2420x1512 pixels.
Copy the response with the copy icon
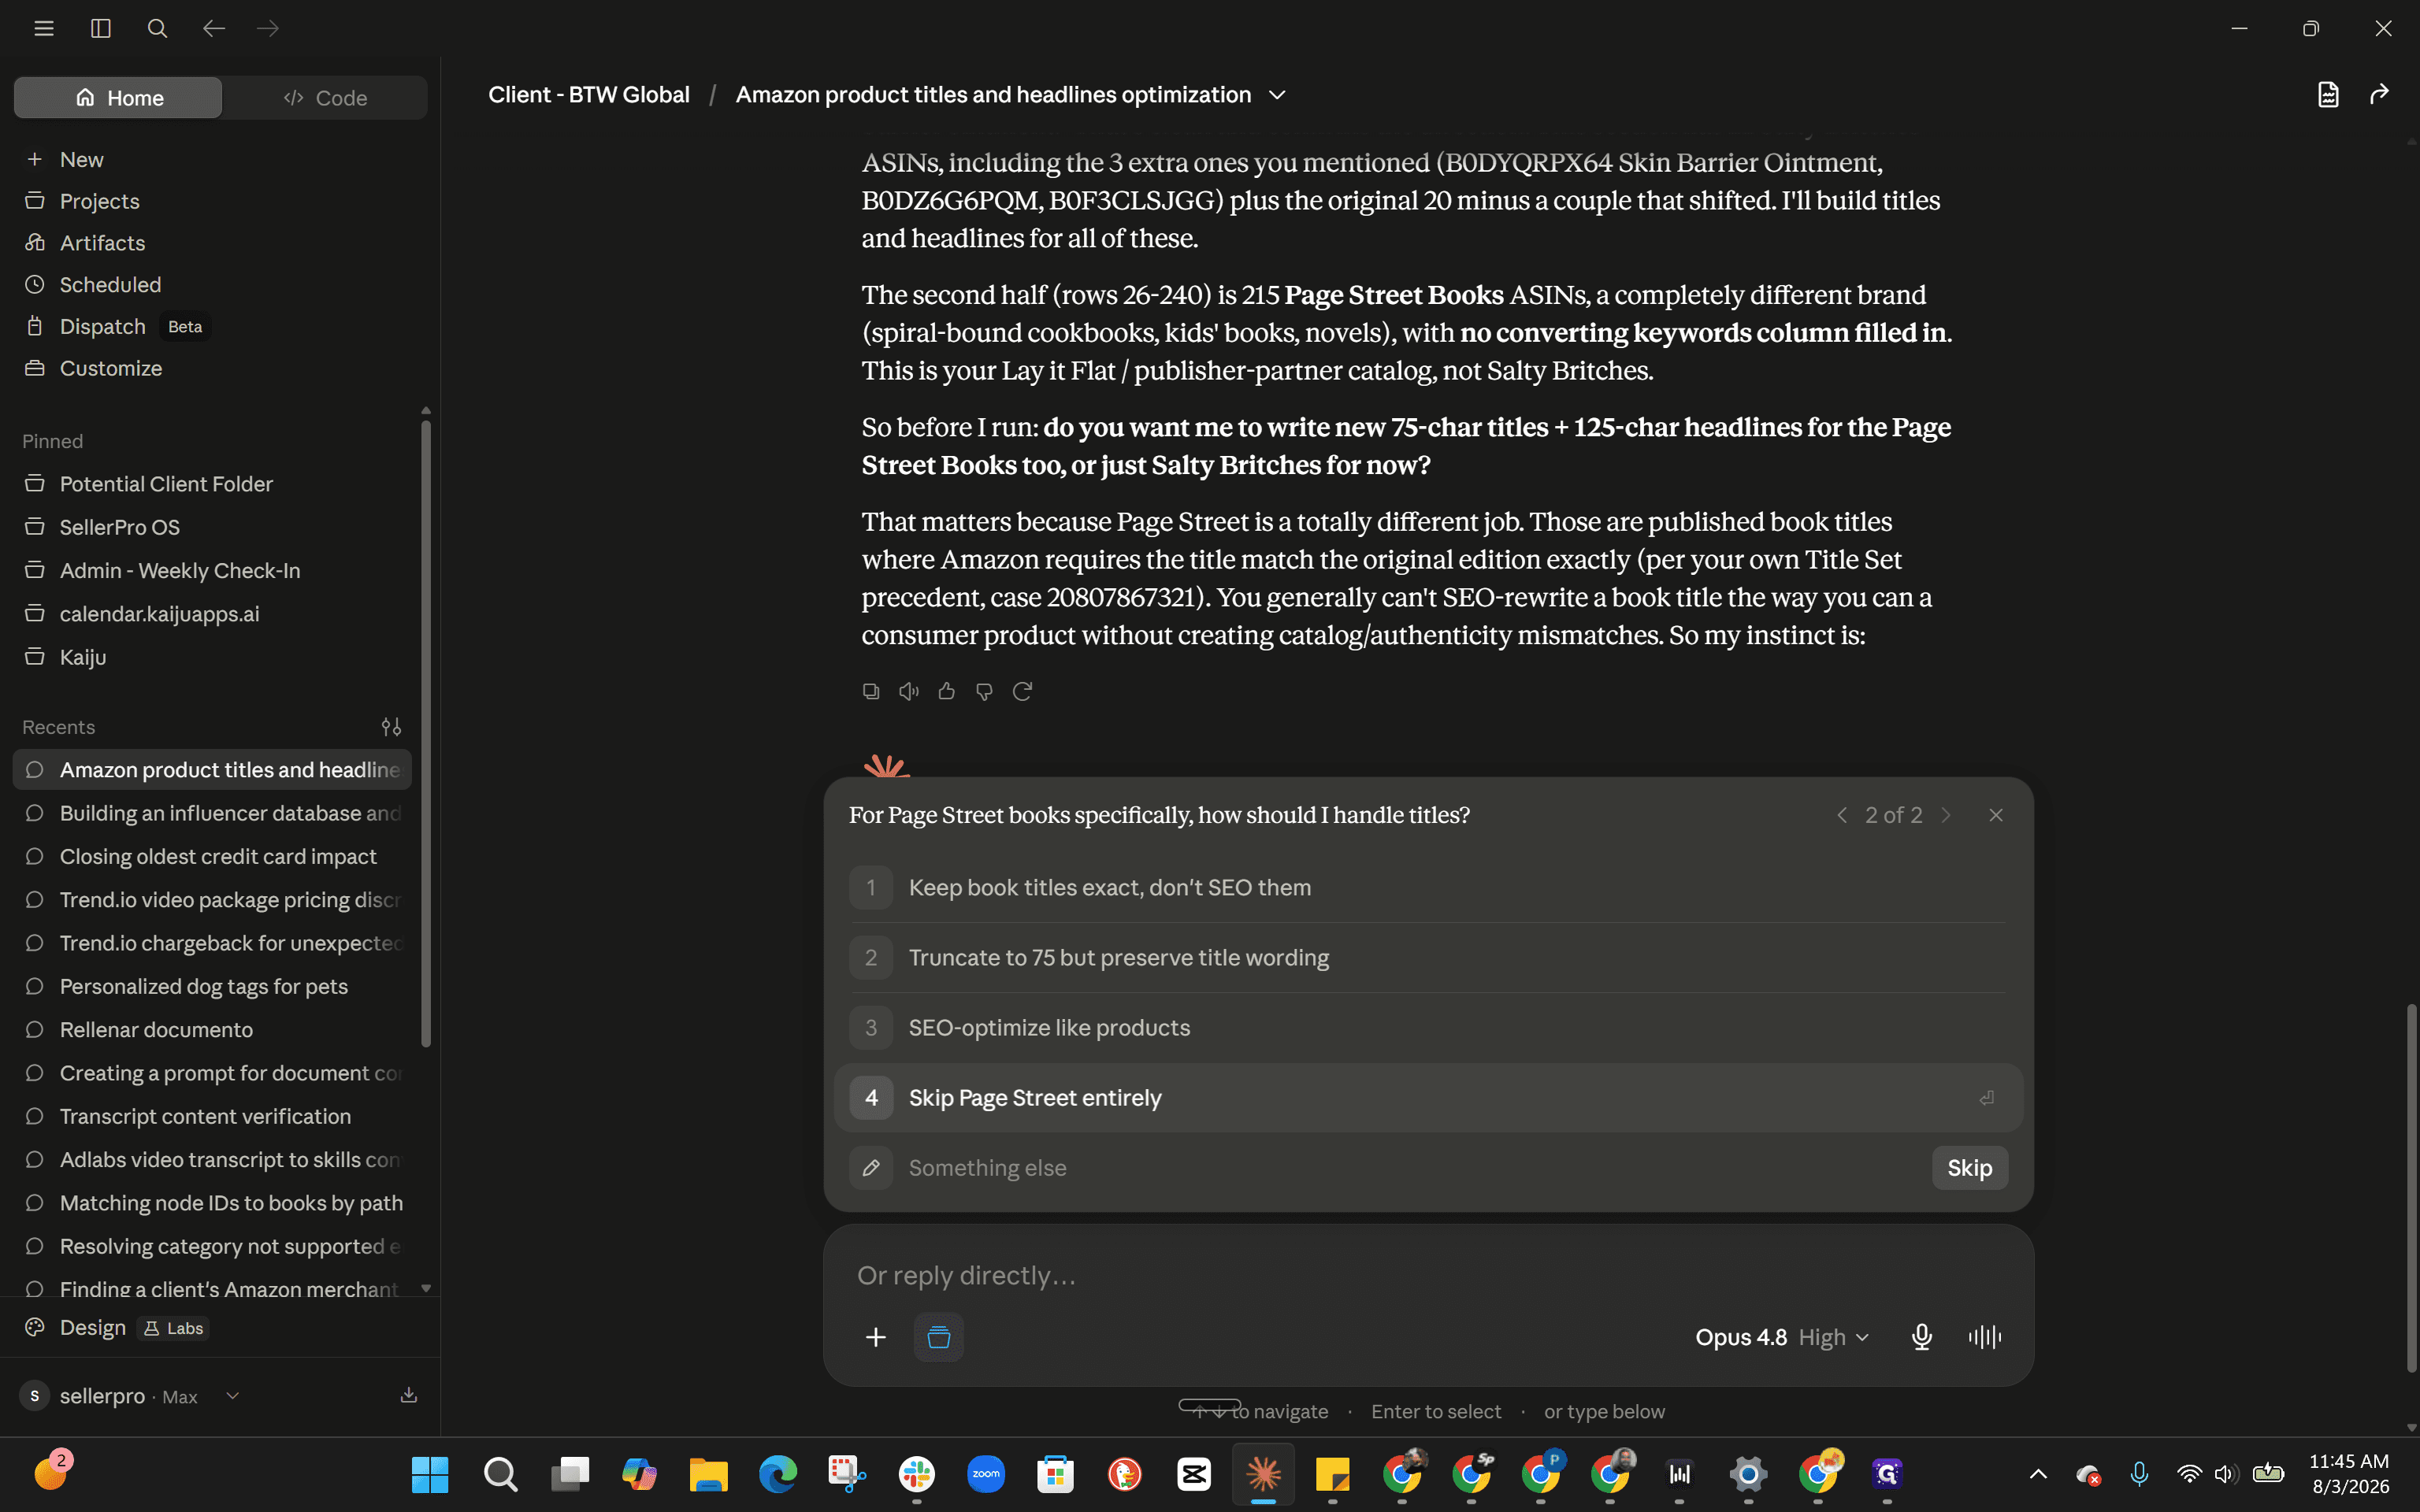[x=871, y=691]
